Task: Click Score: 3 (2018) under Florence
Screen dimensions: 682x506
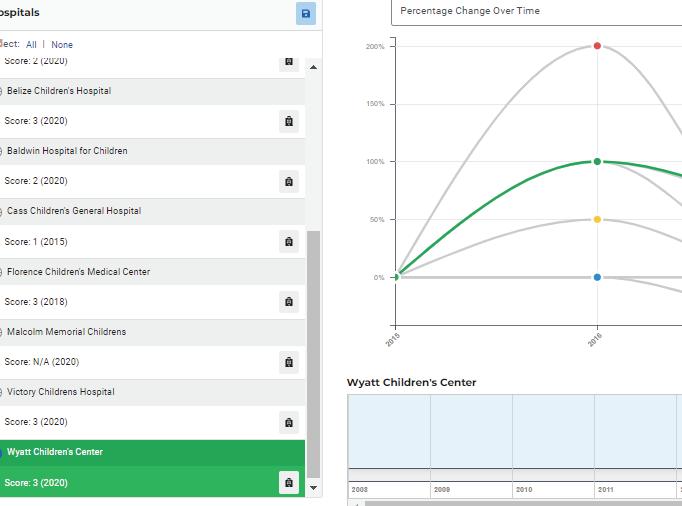Action: click(36, 302)
